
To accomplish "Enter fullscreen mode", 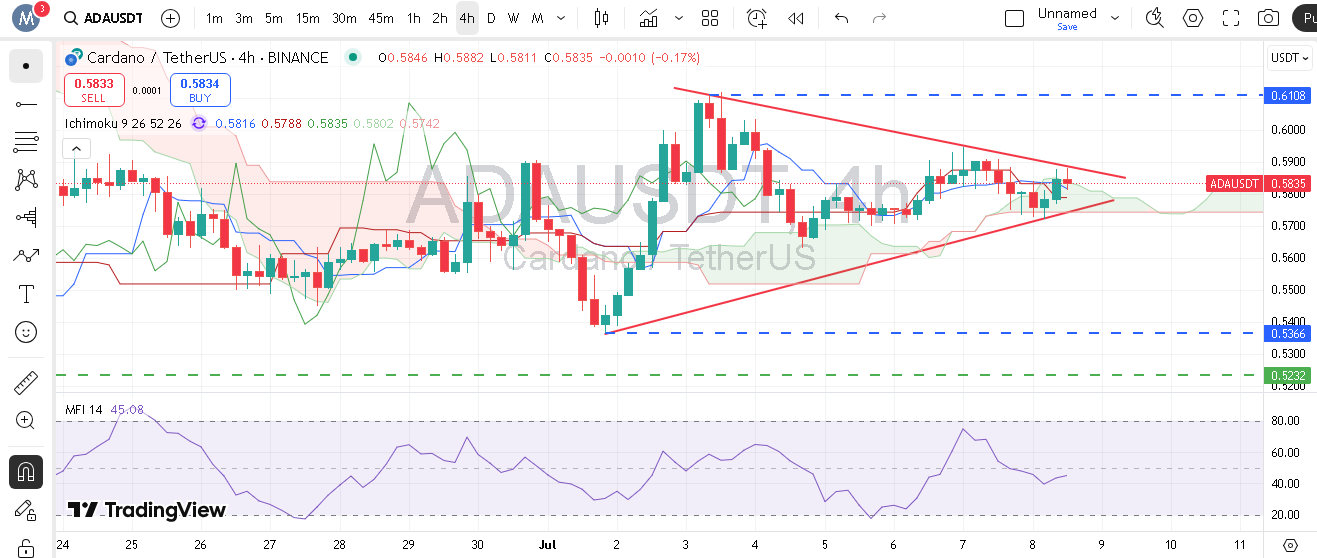I will click(1231, 18).
